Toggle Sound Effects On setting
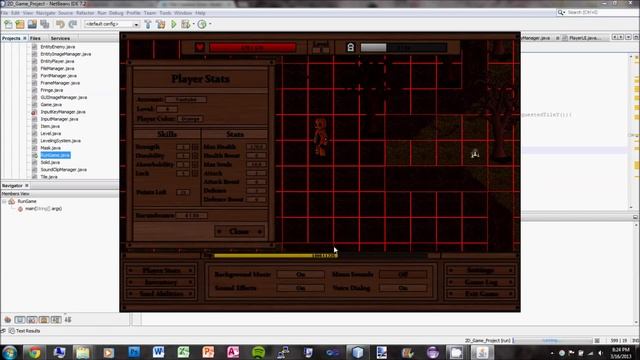The height and width of the screenshot is (360, 640). [301, 288]
